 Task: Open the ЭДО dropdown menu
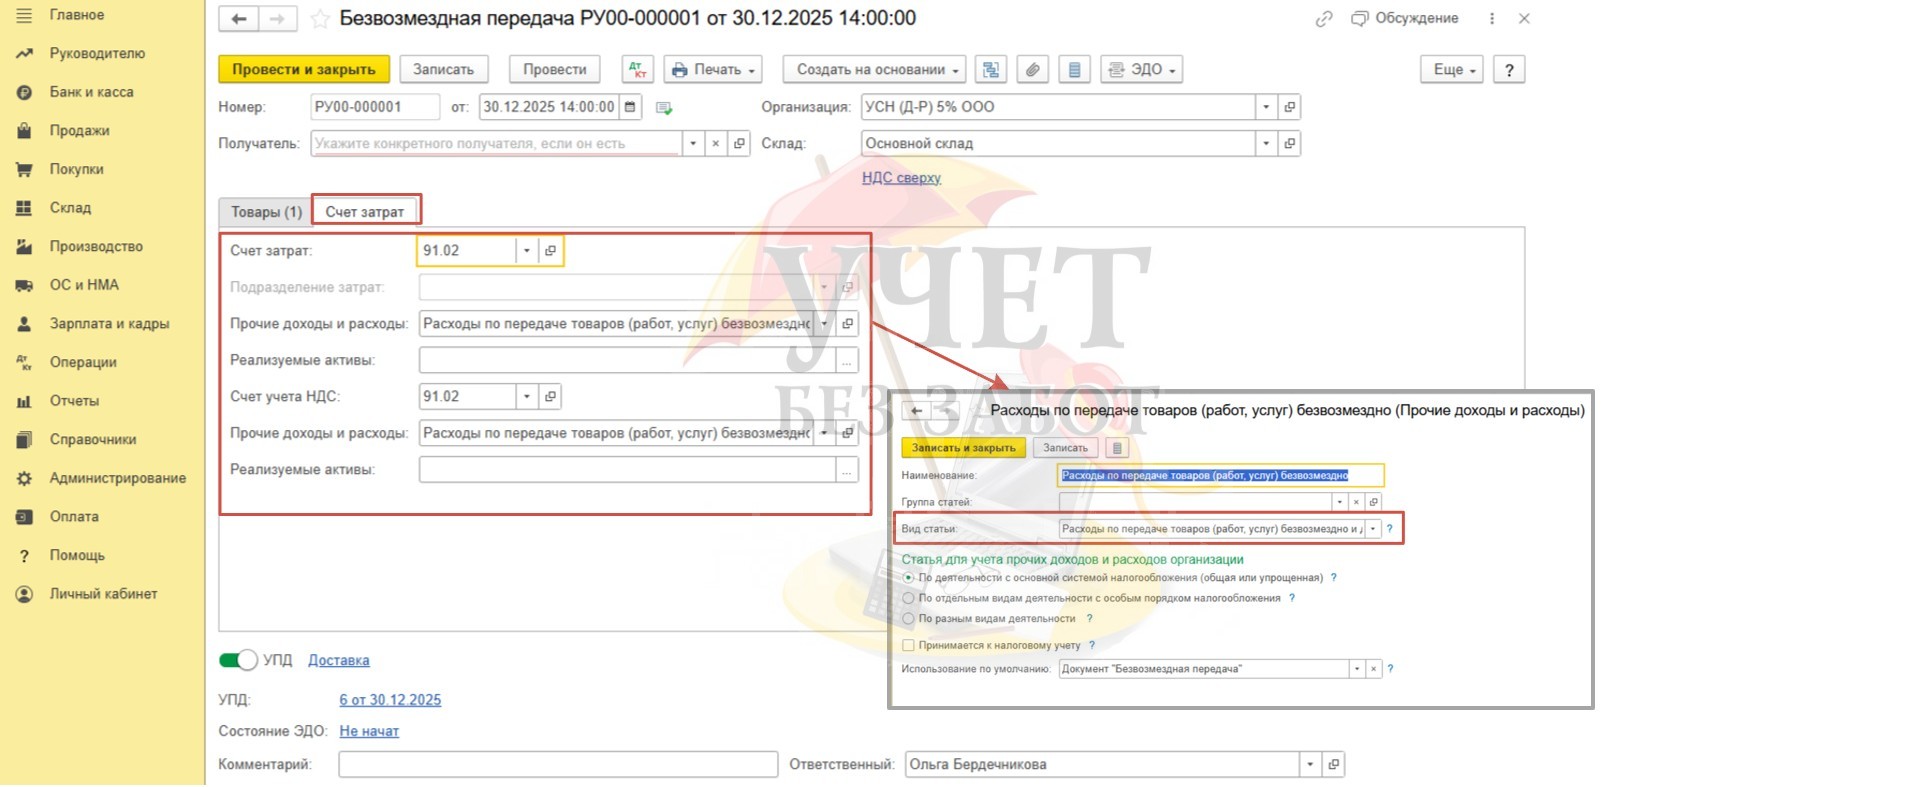(x=1142, y=70)
